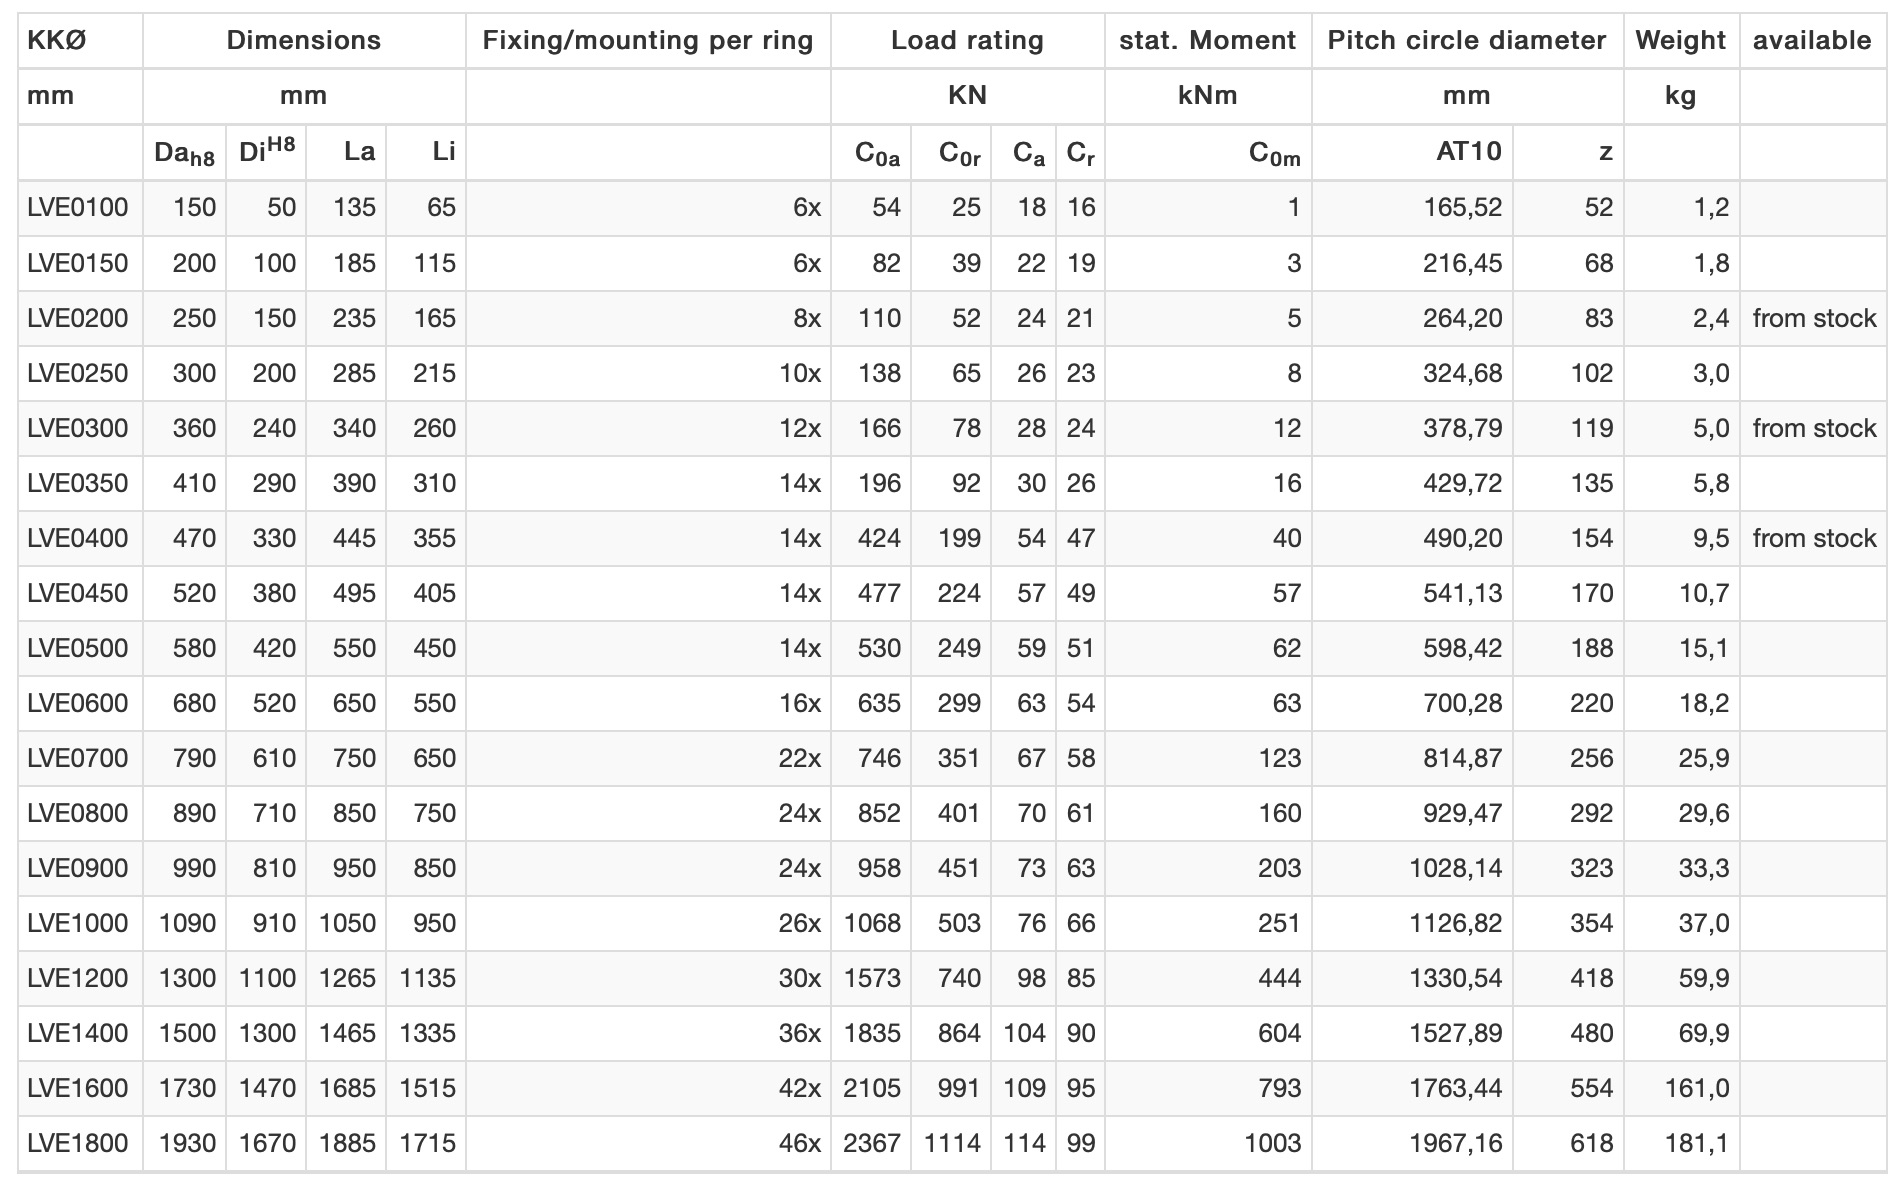The width and height of the screenshot is (1902, 1188).
Task: Click the available column header
Action: point(1812,40)
